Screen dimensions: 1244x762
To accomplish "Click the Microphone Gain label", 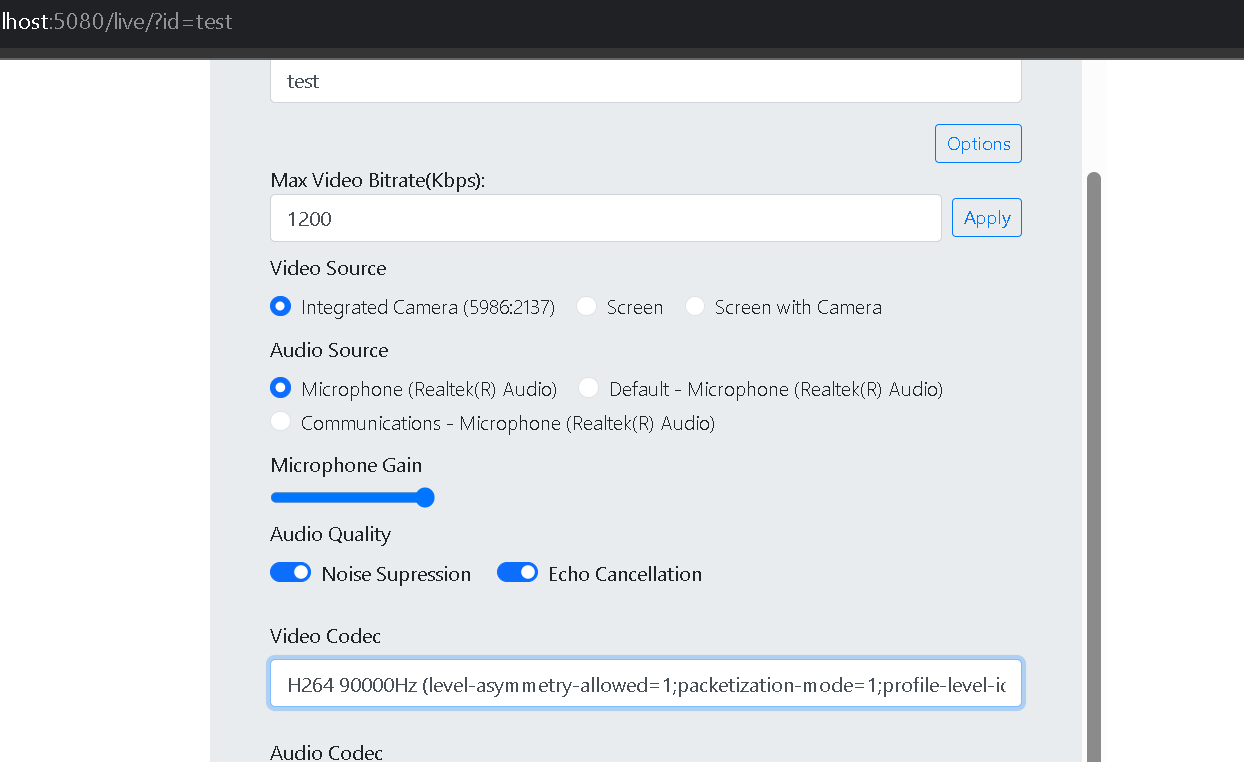I will point(346,465).
